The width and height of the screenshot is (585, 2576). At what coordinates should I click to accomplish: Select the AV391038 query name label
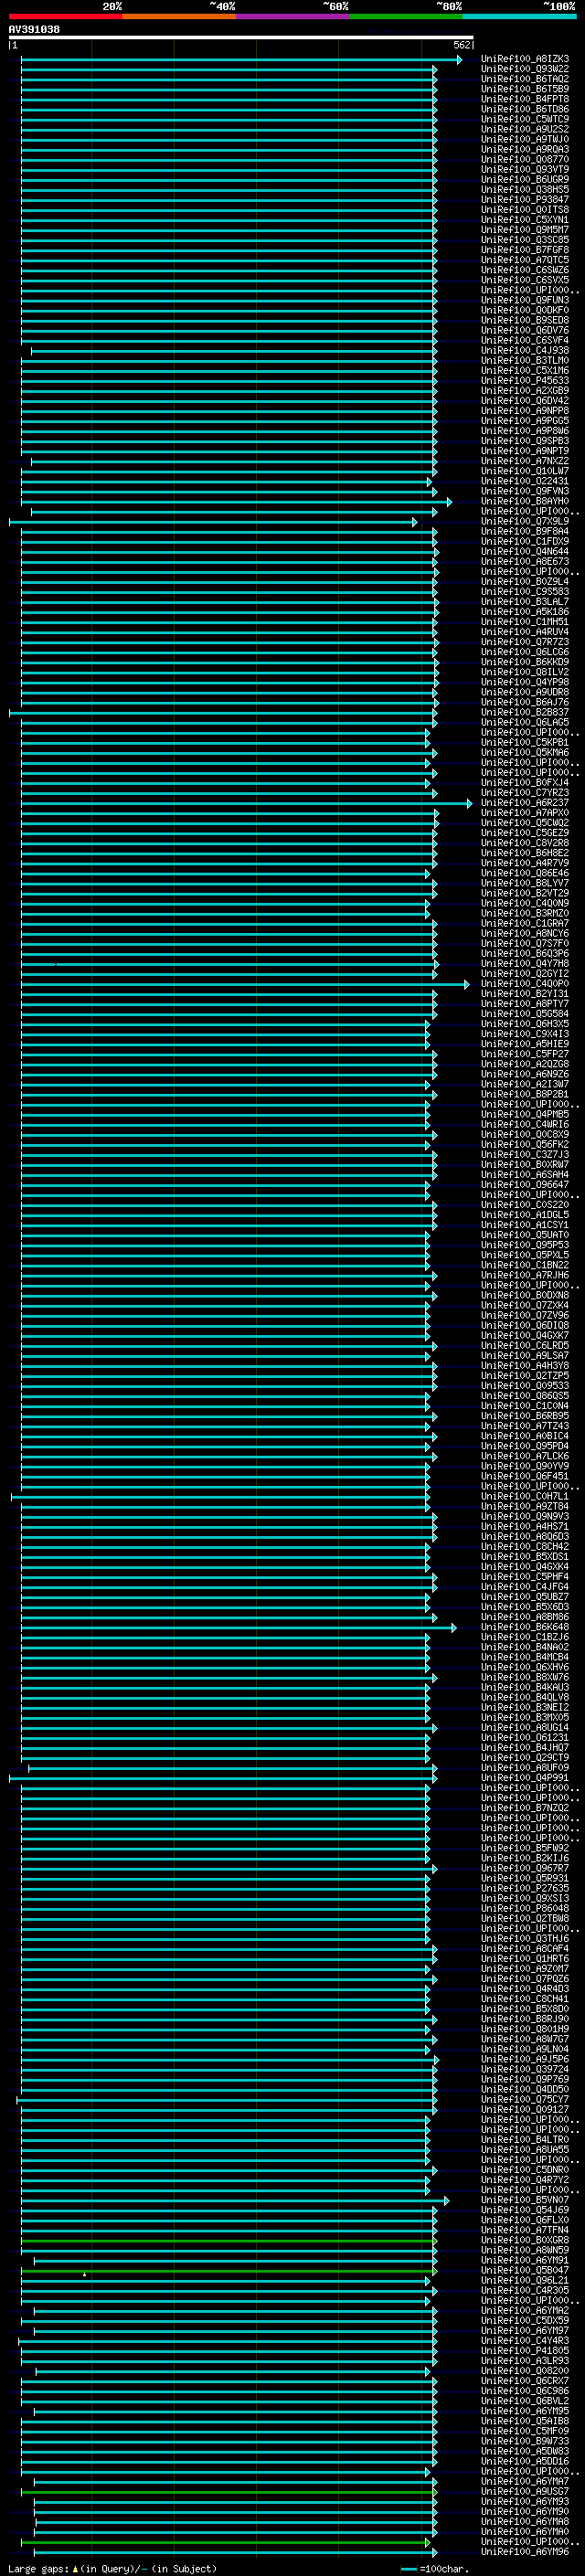34,30
